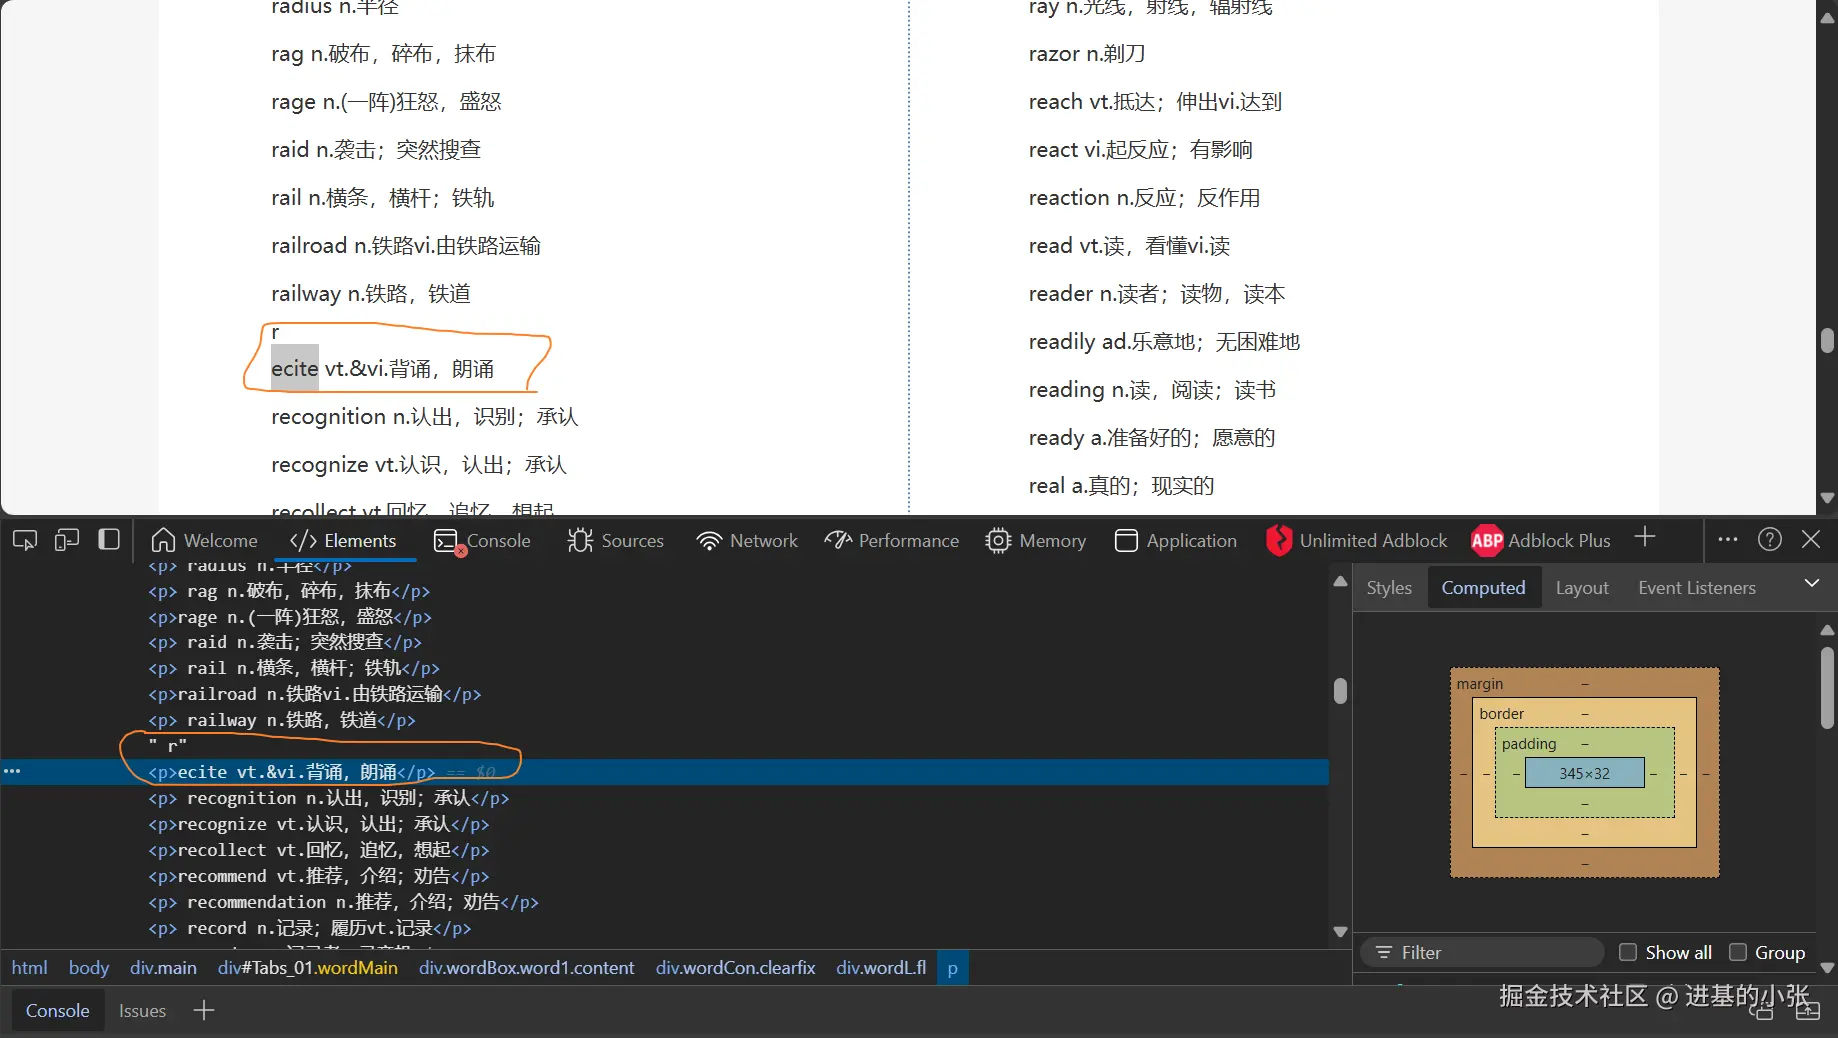Viewport: 1838px width, 1038px height.
Task: Open the Application tab
Action: tap(1176, 540)
